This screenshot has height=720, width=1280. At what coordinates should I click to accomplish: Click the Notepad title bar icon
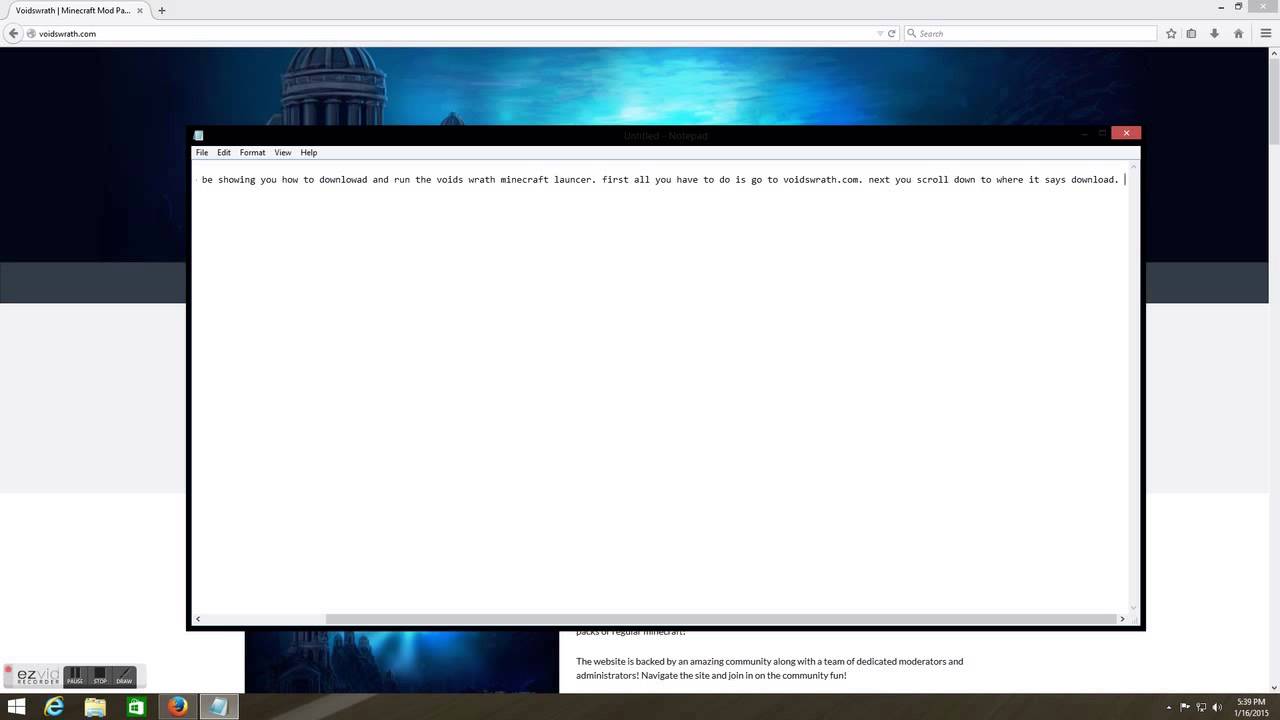pos(198,135)
